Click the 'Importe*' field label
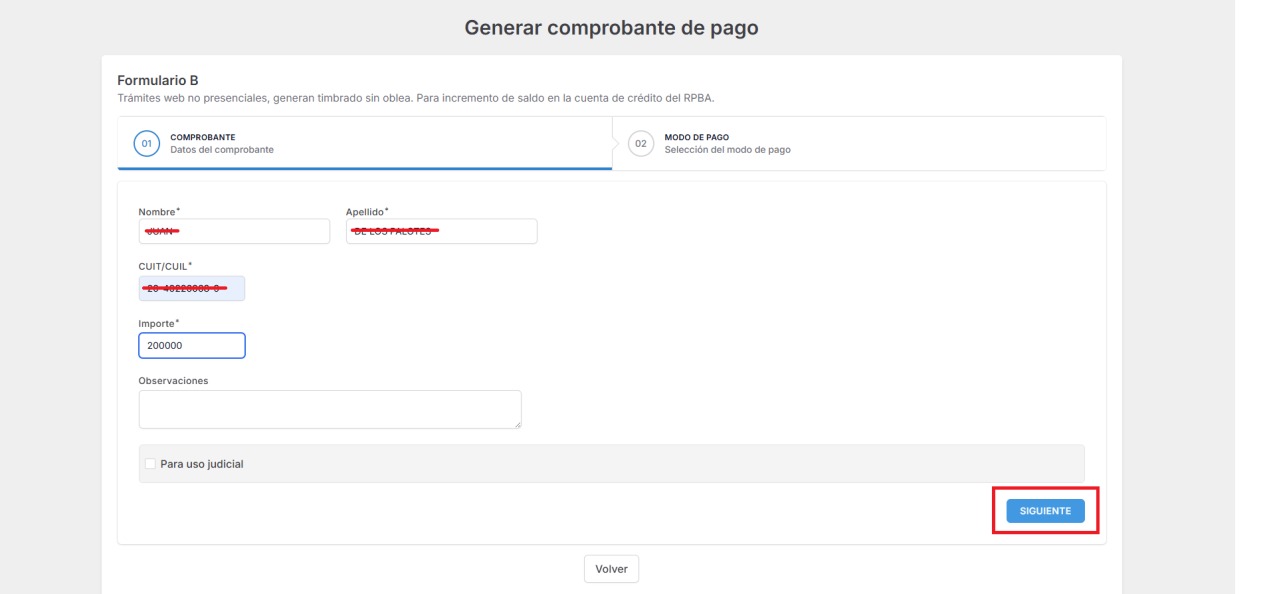1267x594 pixels. [x=156, y=323]
